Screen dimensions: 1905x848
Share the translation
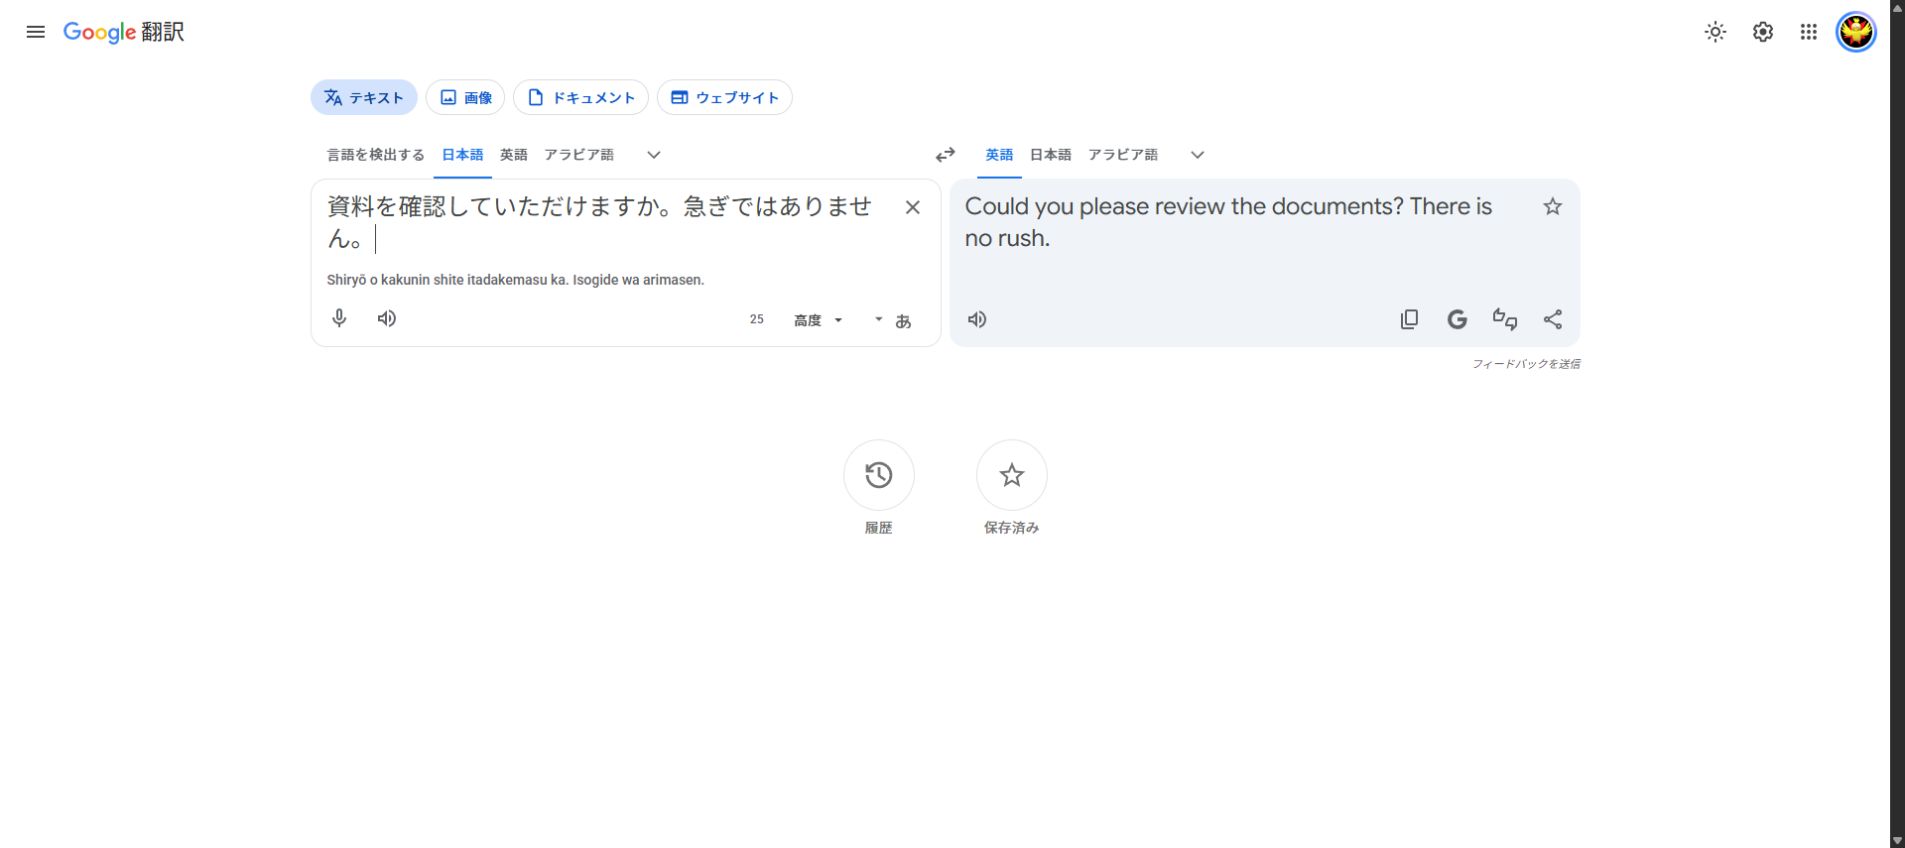(1552, 319)
